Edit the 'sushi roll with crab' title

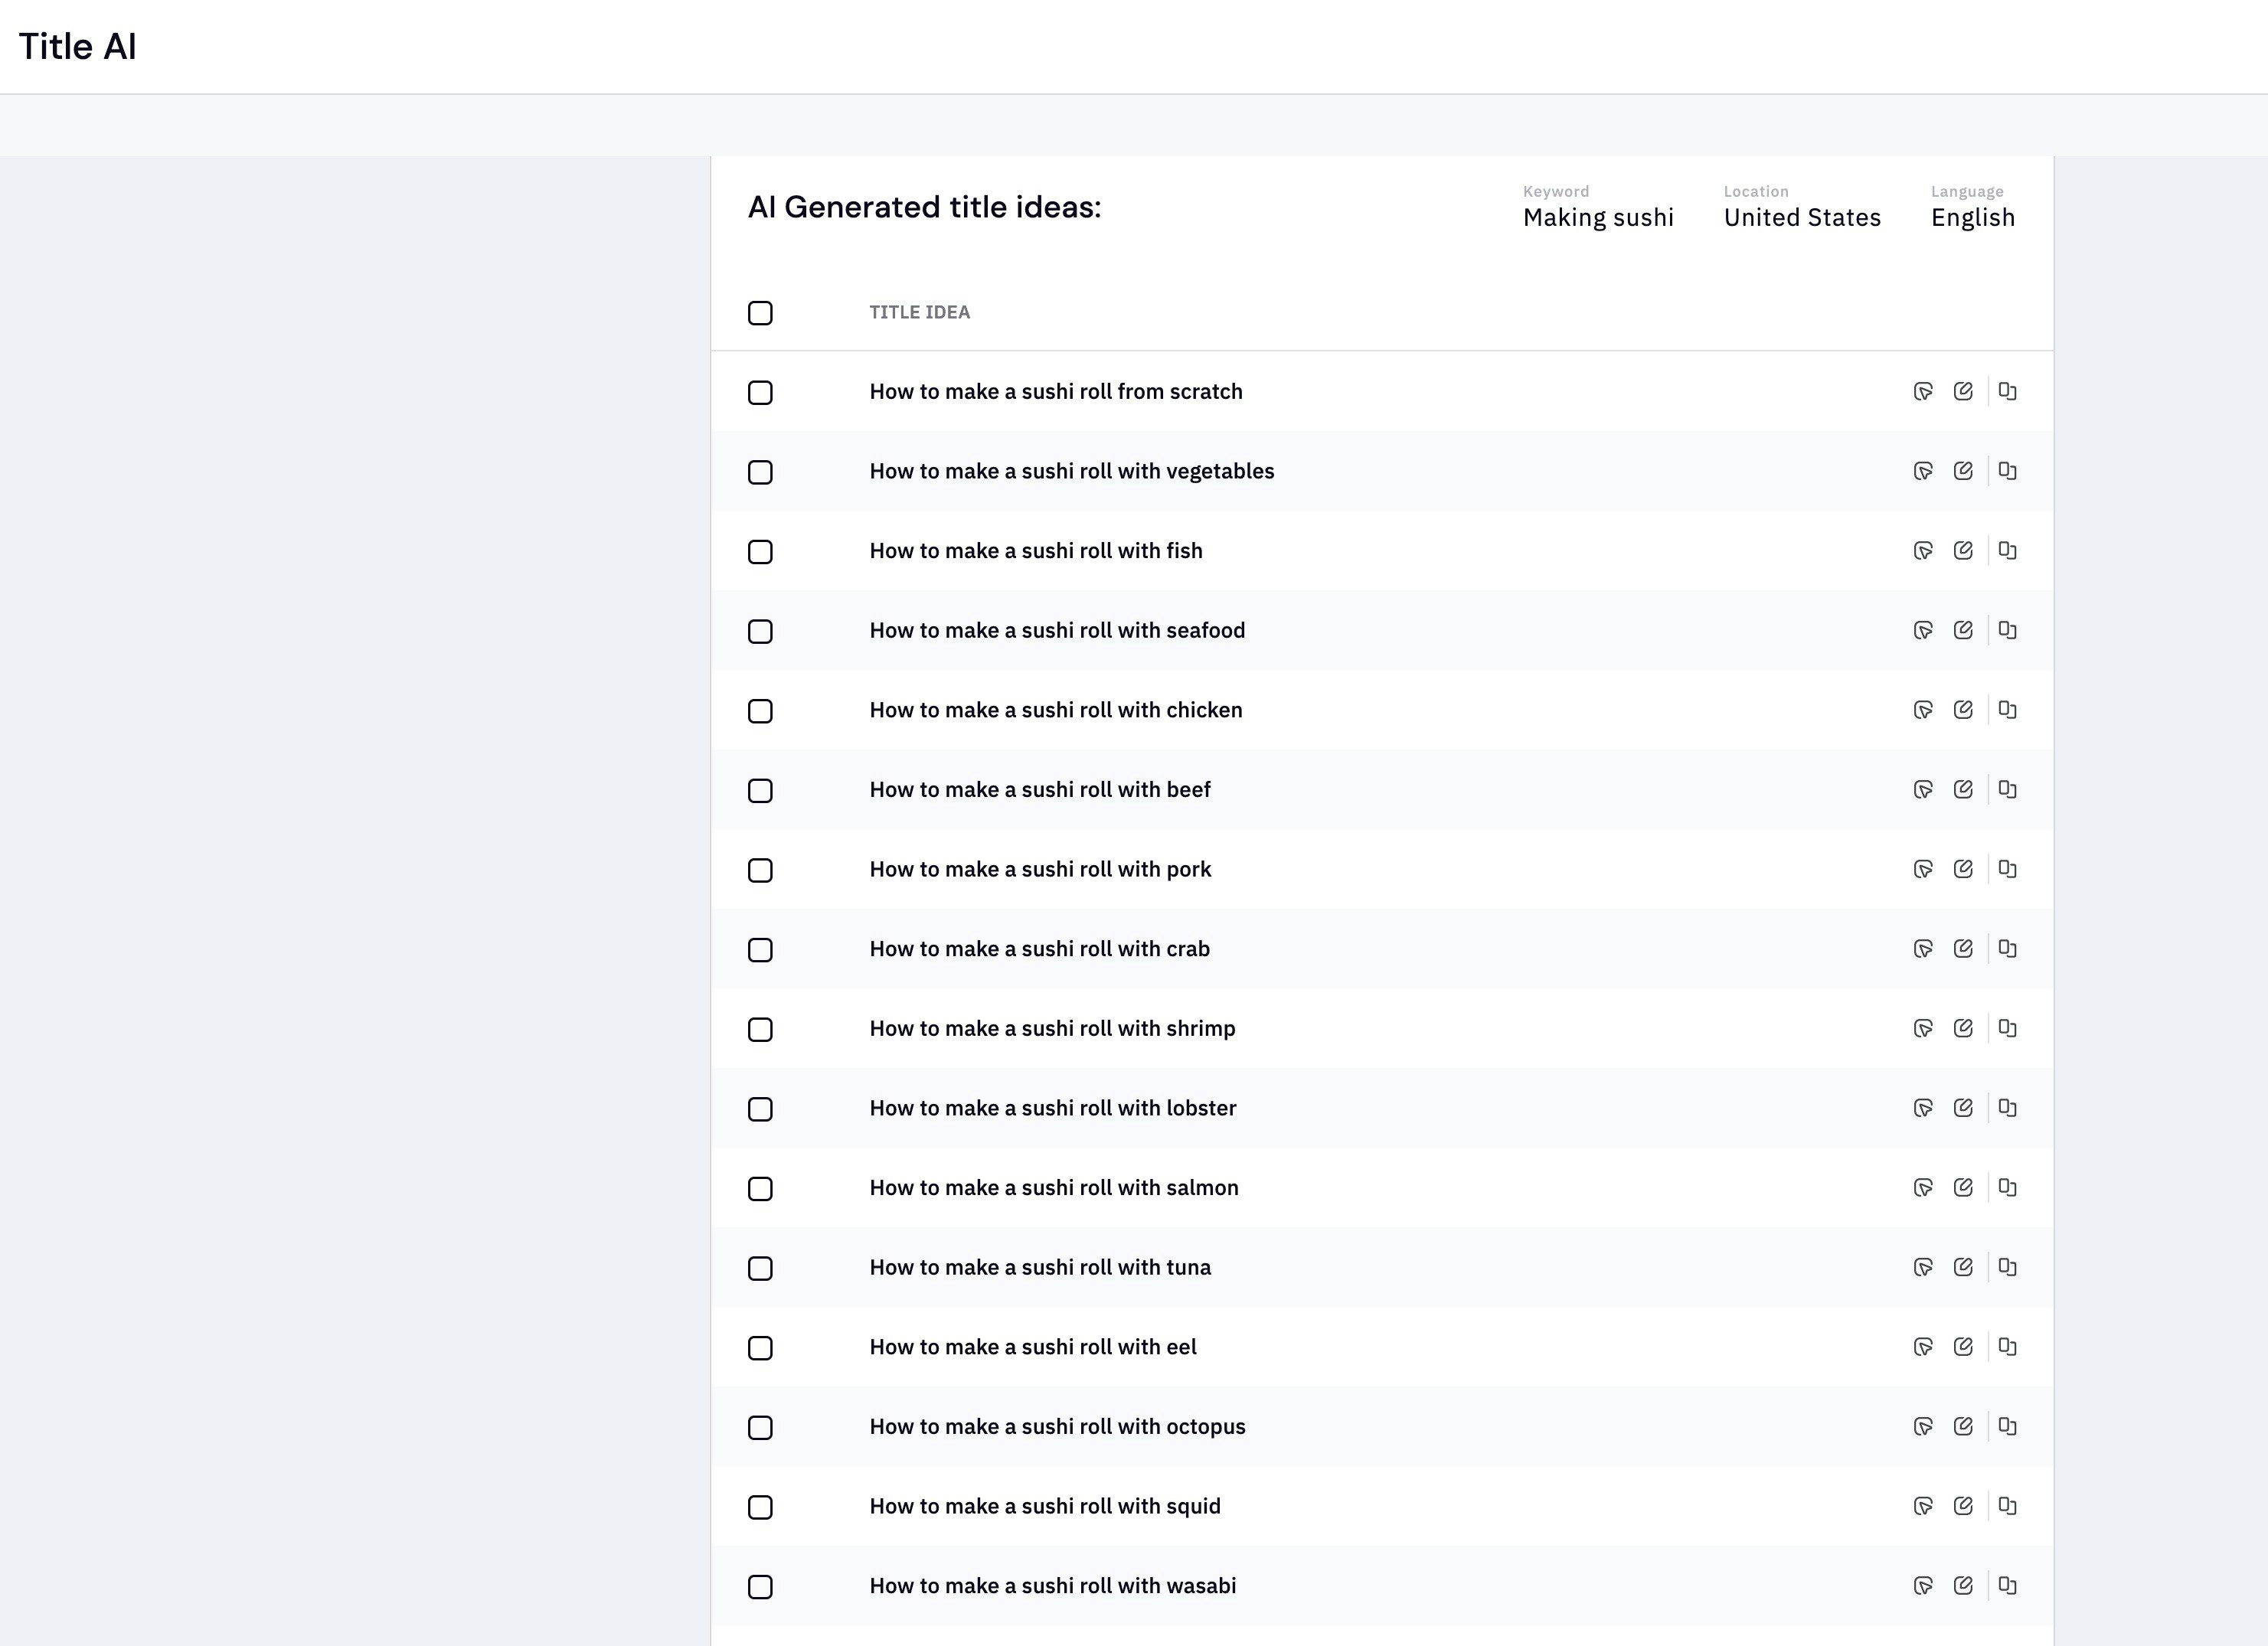pyautogui.click(x=1963, y=949)
